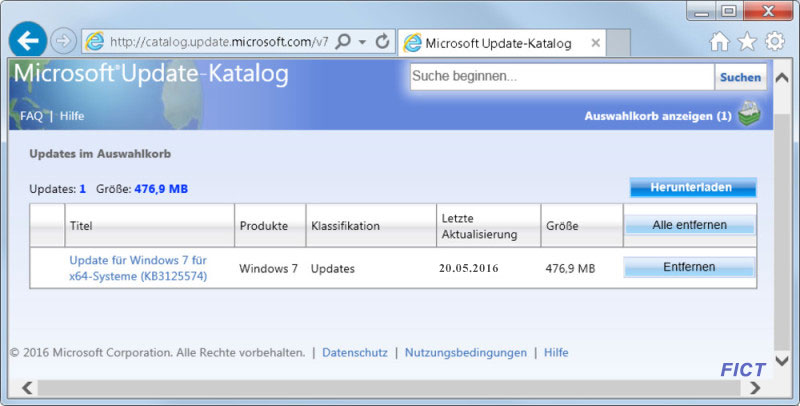Viewport: 800px width, 406px height.
Task: Click the magnifier search icon in address bar
Action: (343, 41)
